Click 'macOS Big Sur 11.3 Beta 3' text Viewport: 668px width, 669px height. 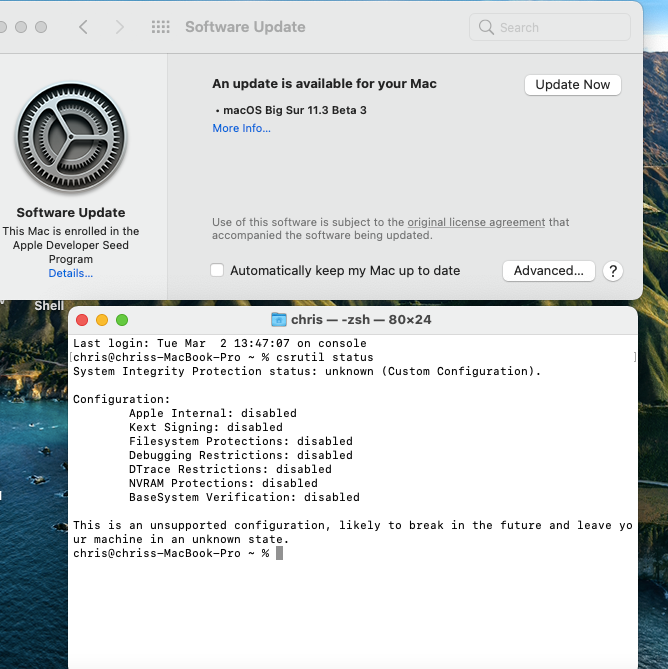point(295,111)
